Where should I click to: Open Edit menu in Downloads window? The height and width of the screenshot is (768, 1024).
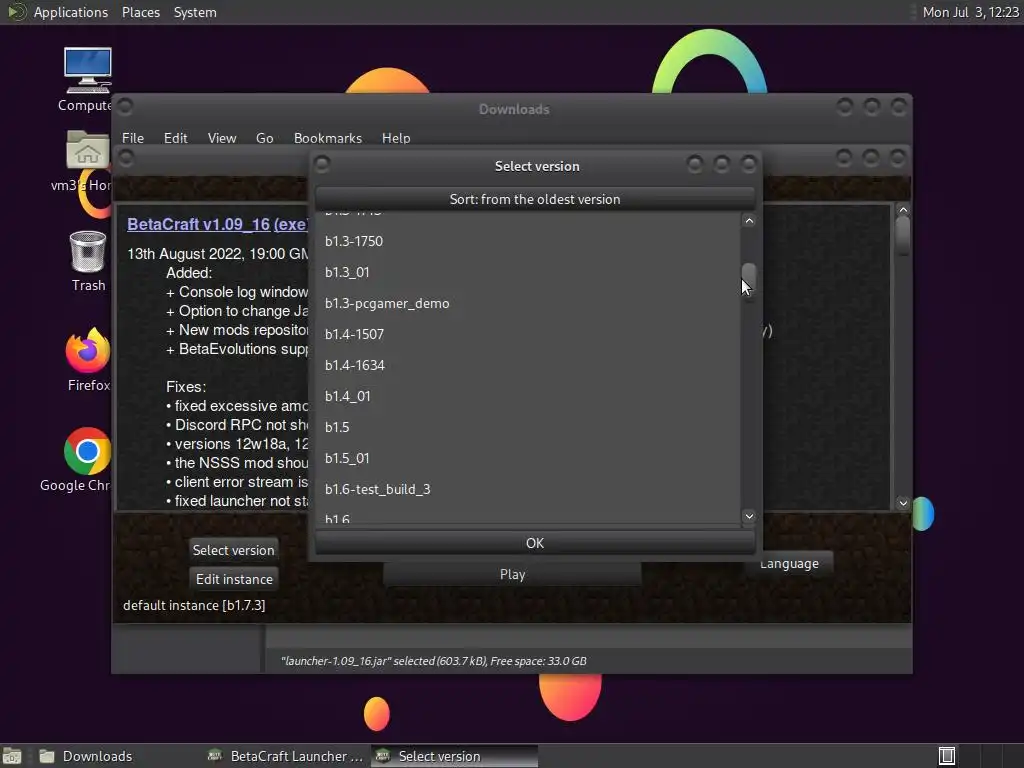tap(175, 138)
